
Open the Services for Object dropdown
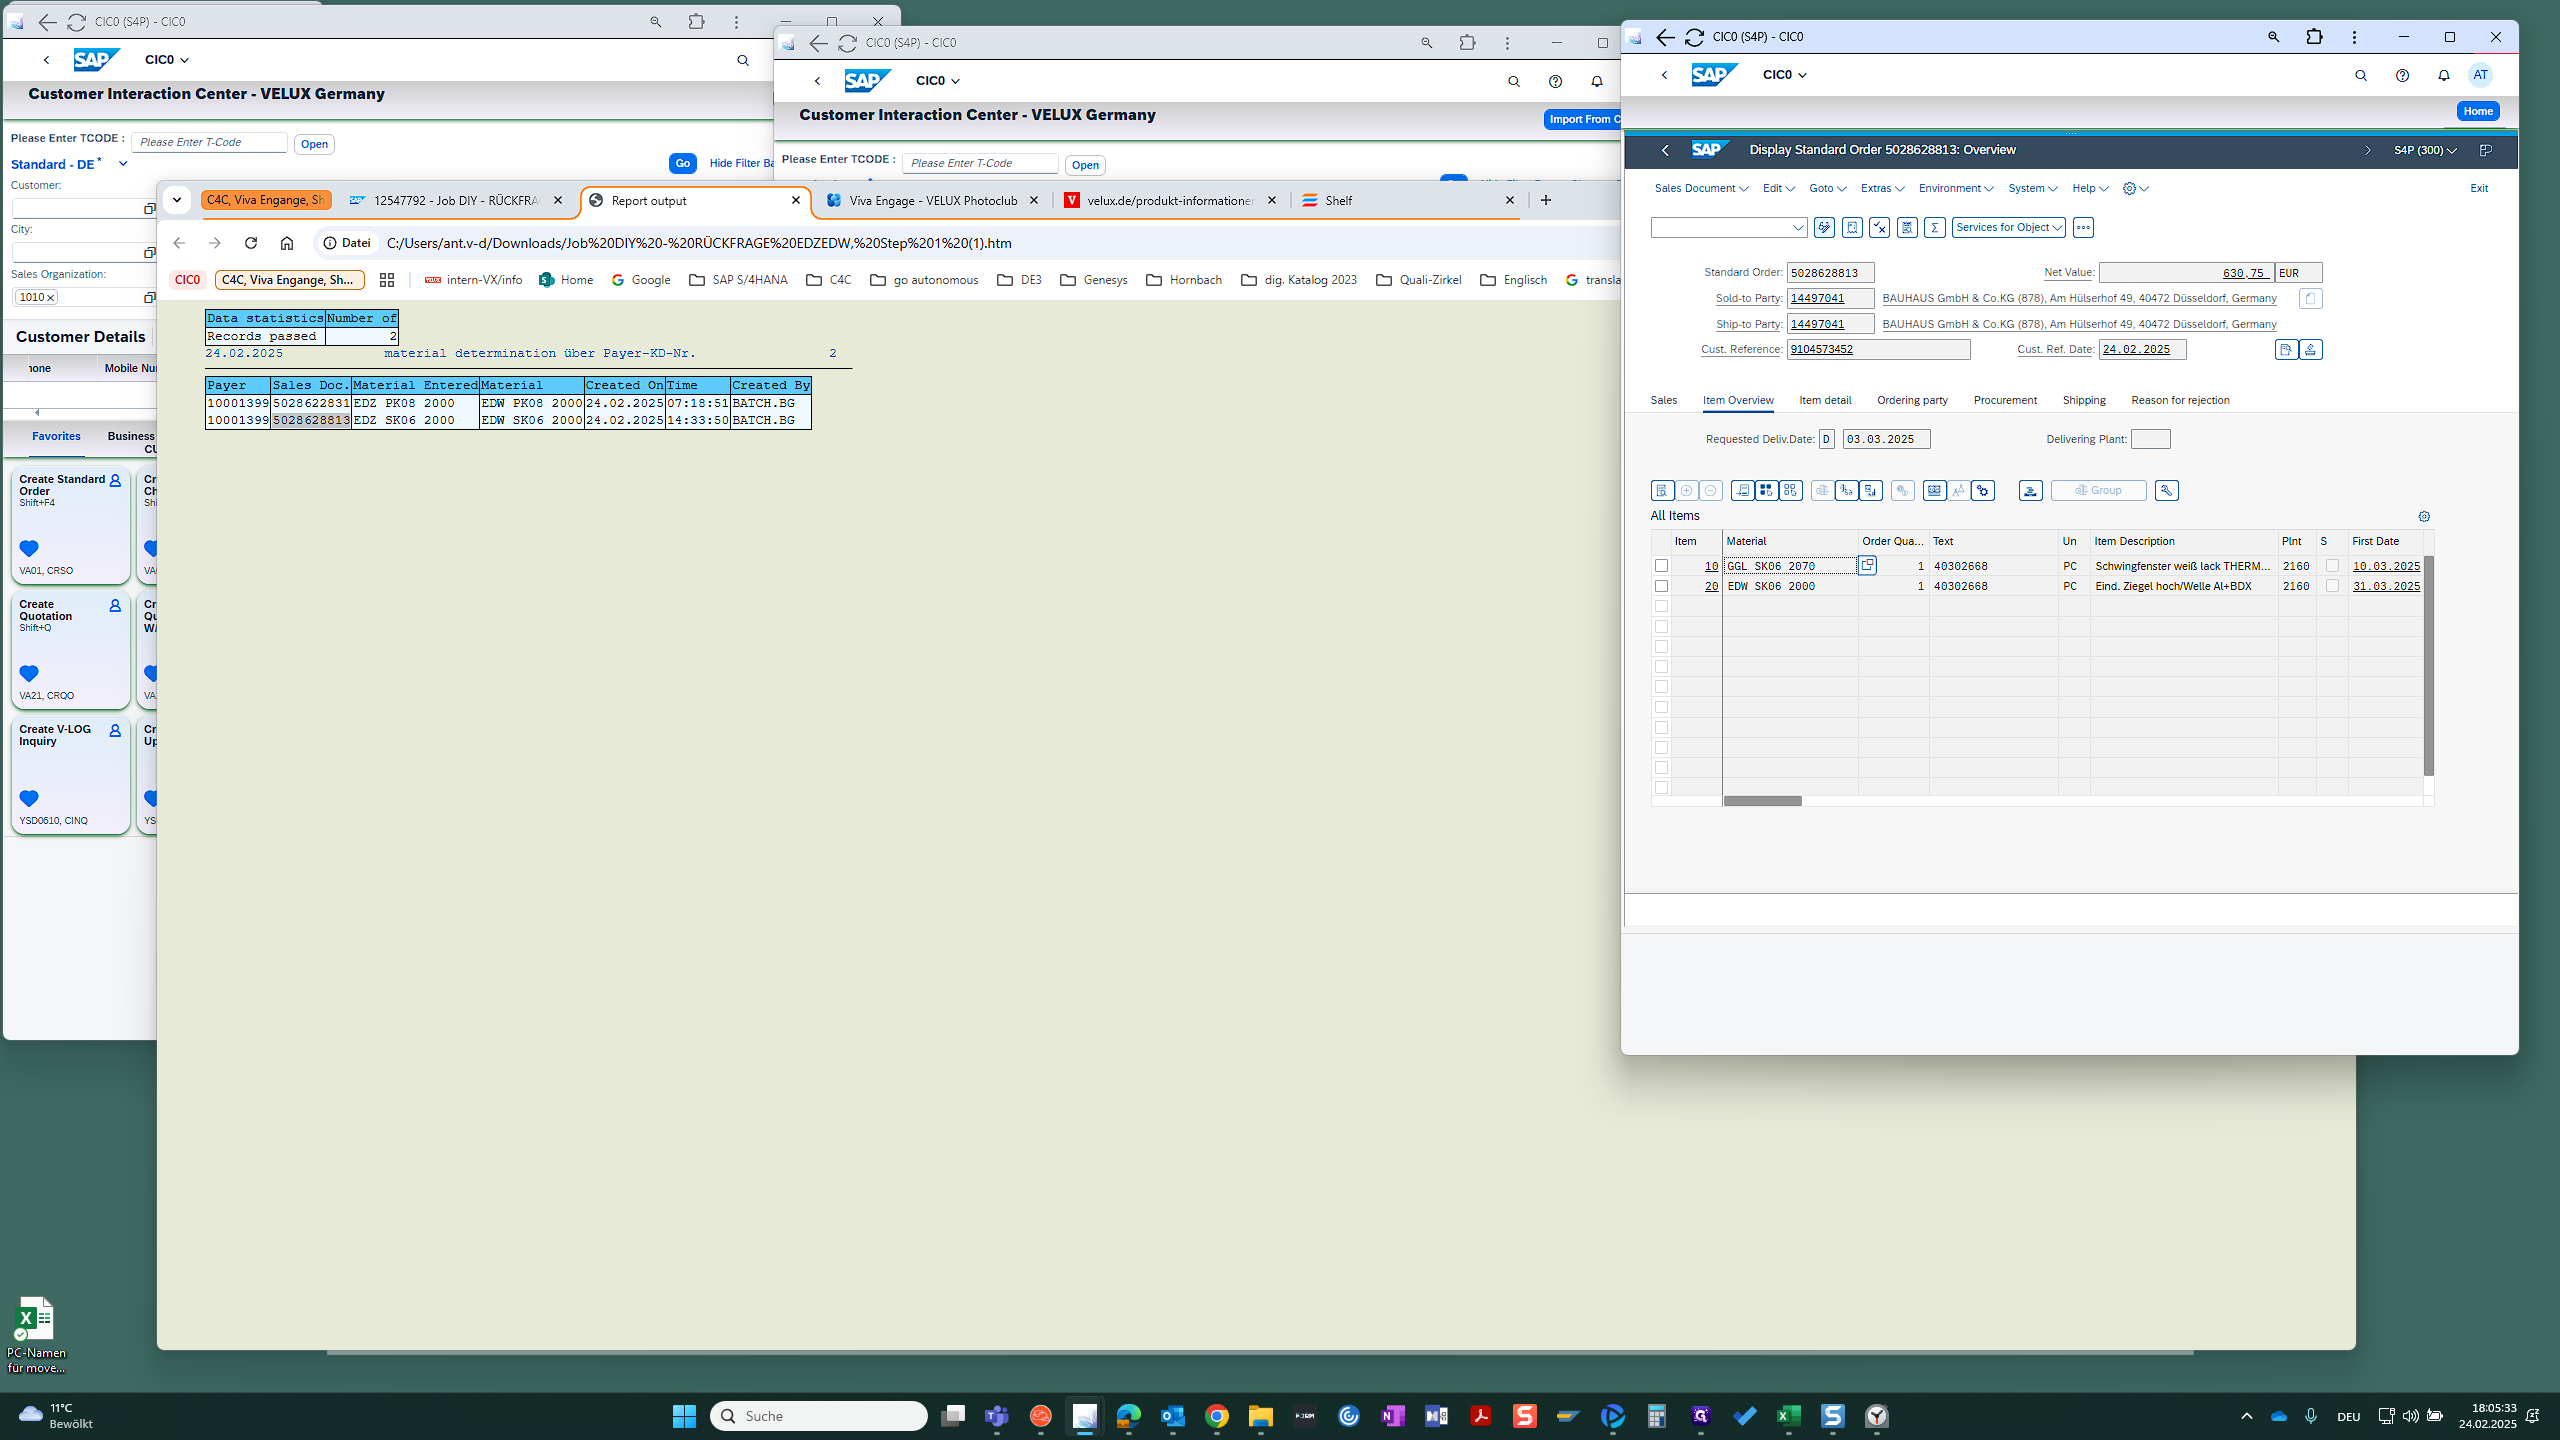[2008, 228]
